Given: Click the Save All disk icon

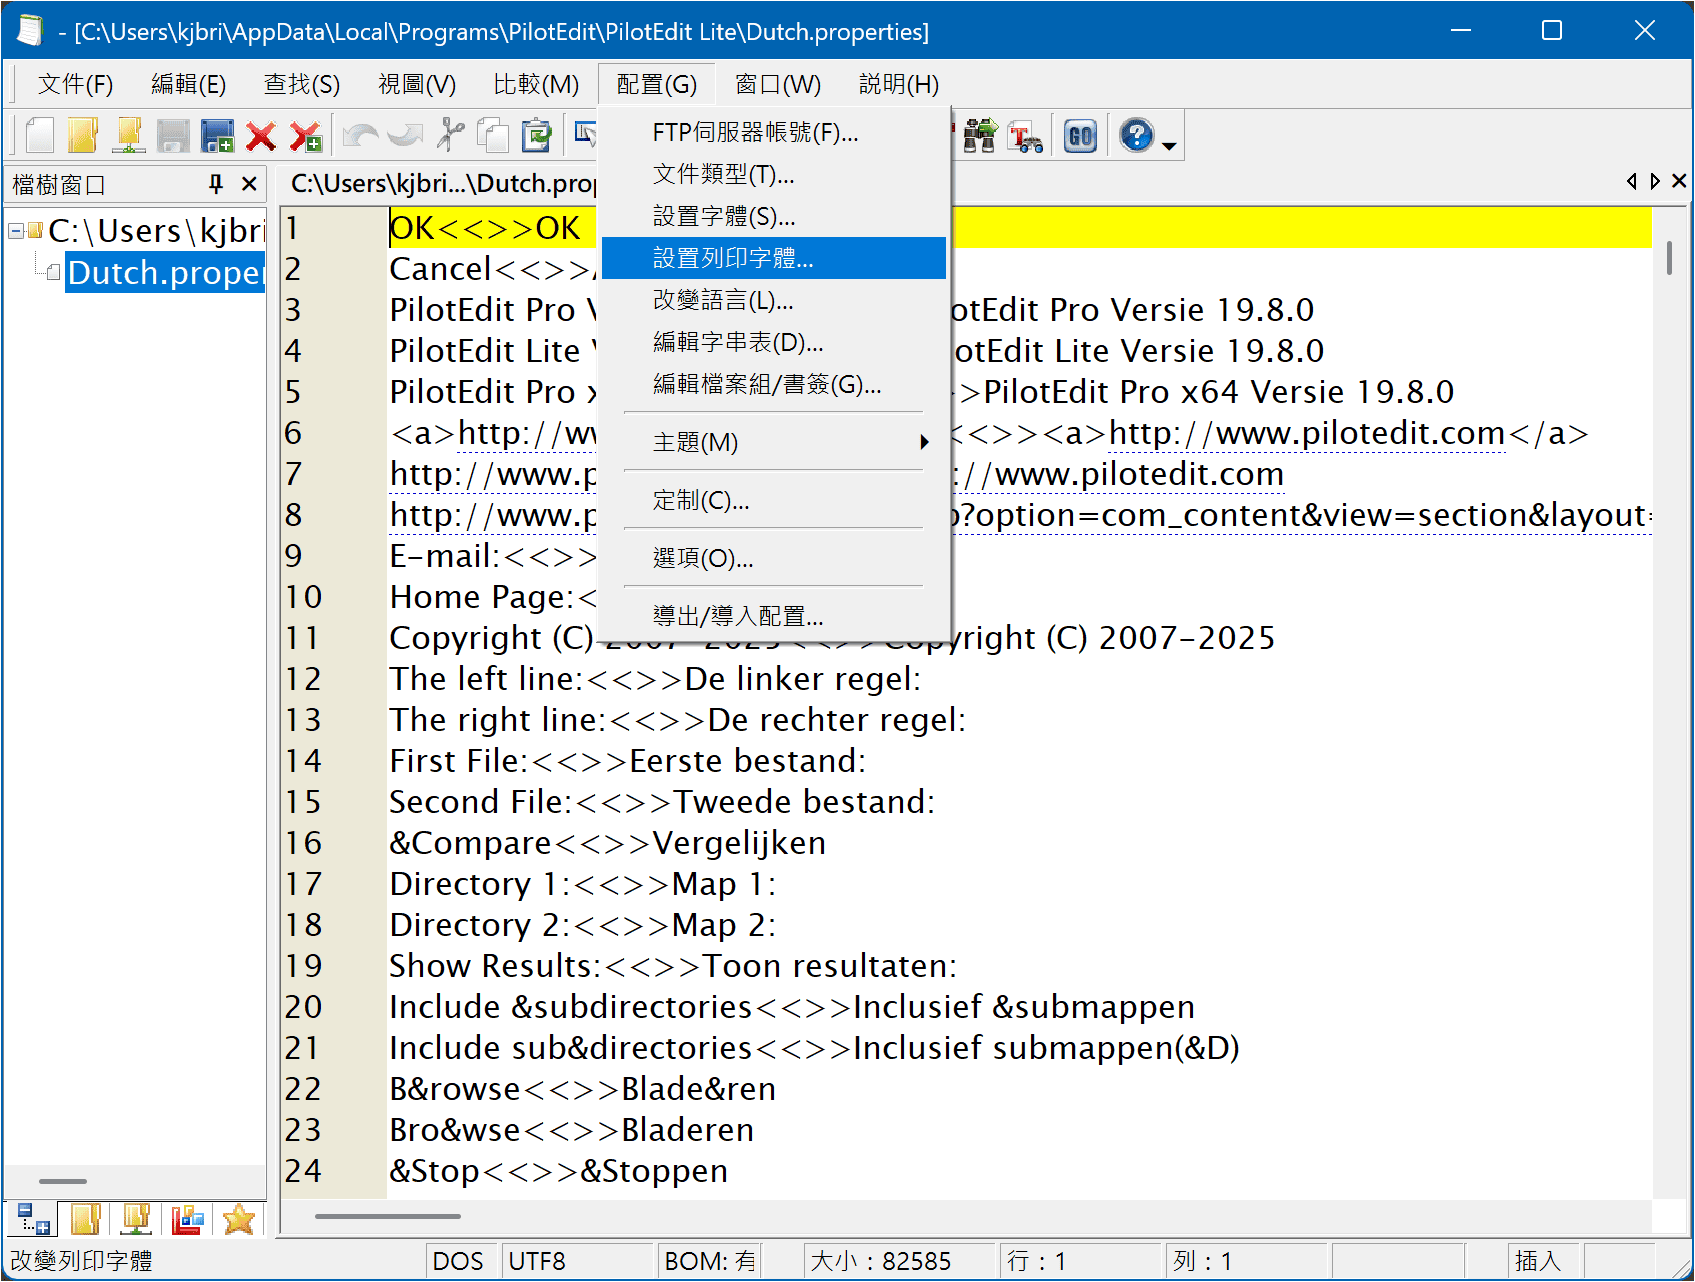Looking at the screenshot, I should [x=217, y=135].
